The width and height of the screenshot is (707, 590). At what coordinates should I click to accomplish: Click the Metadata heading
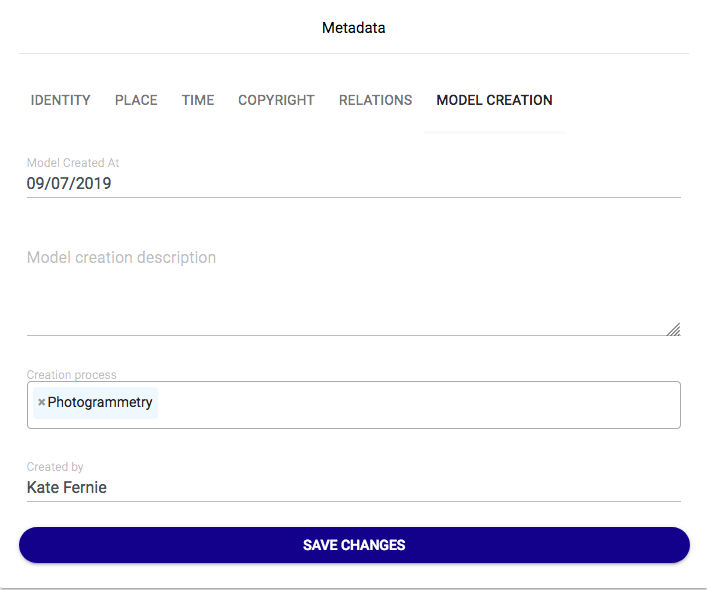pos(353,28)
